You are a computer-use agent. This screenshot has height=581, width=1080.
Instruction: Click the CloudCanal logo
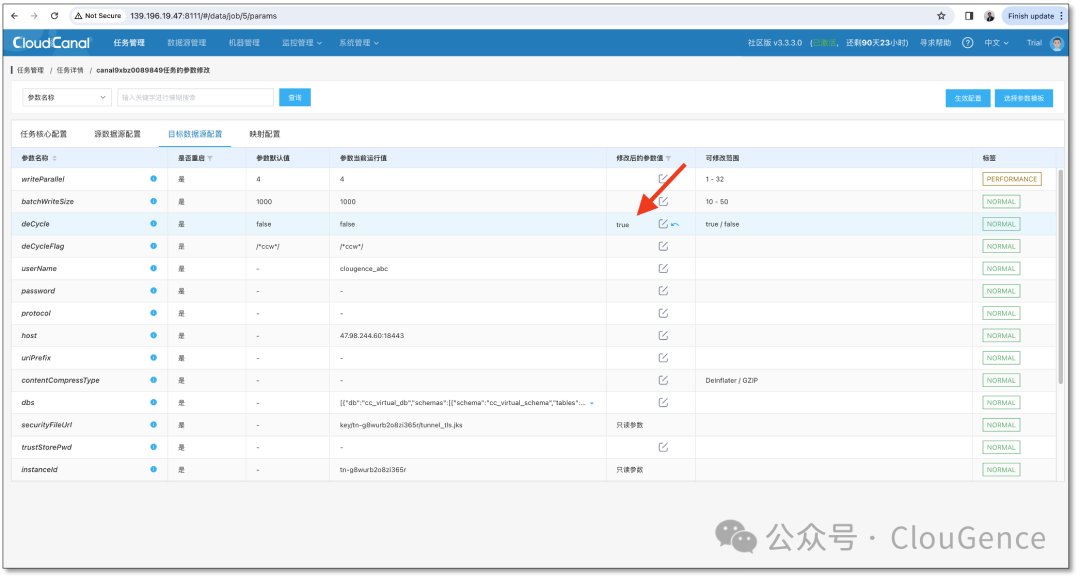(x=51, y=43)
